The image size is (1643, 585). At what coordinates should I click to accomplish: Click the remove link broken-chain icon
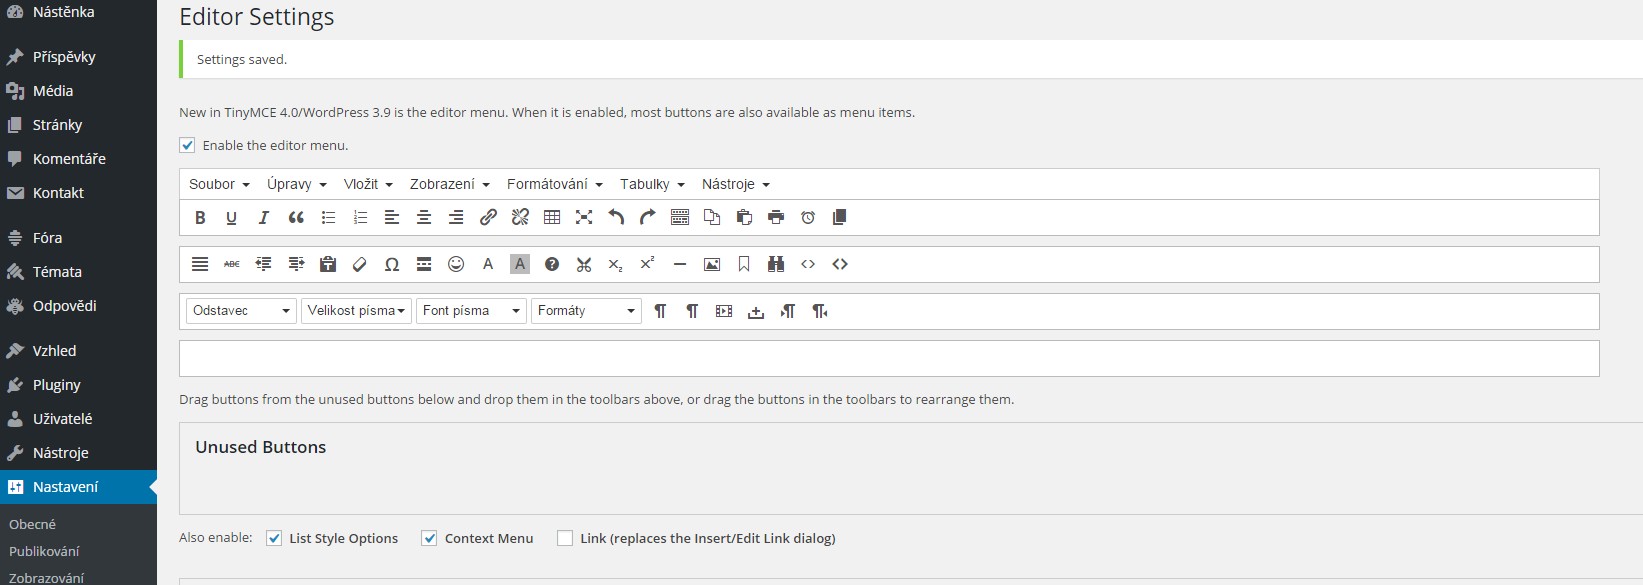point(520,217)
